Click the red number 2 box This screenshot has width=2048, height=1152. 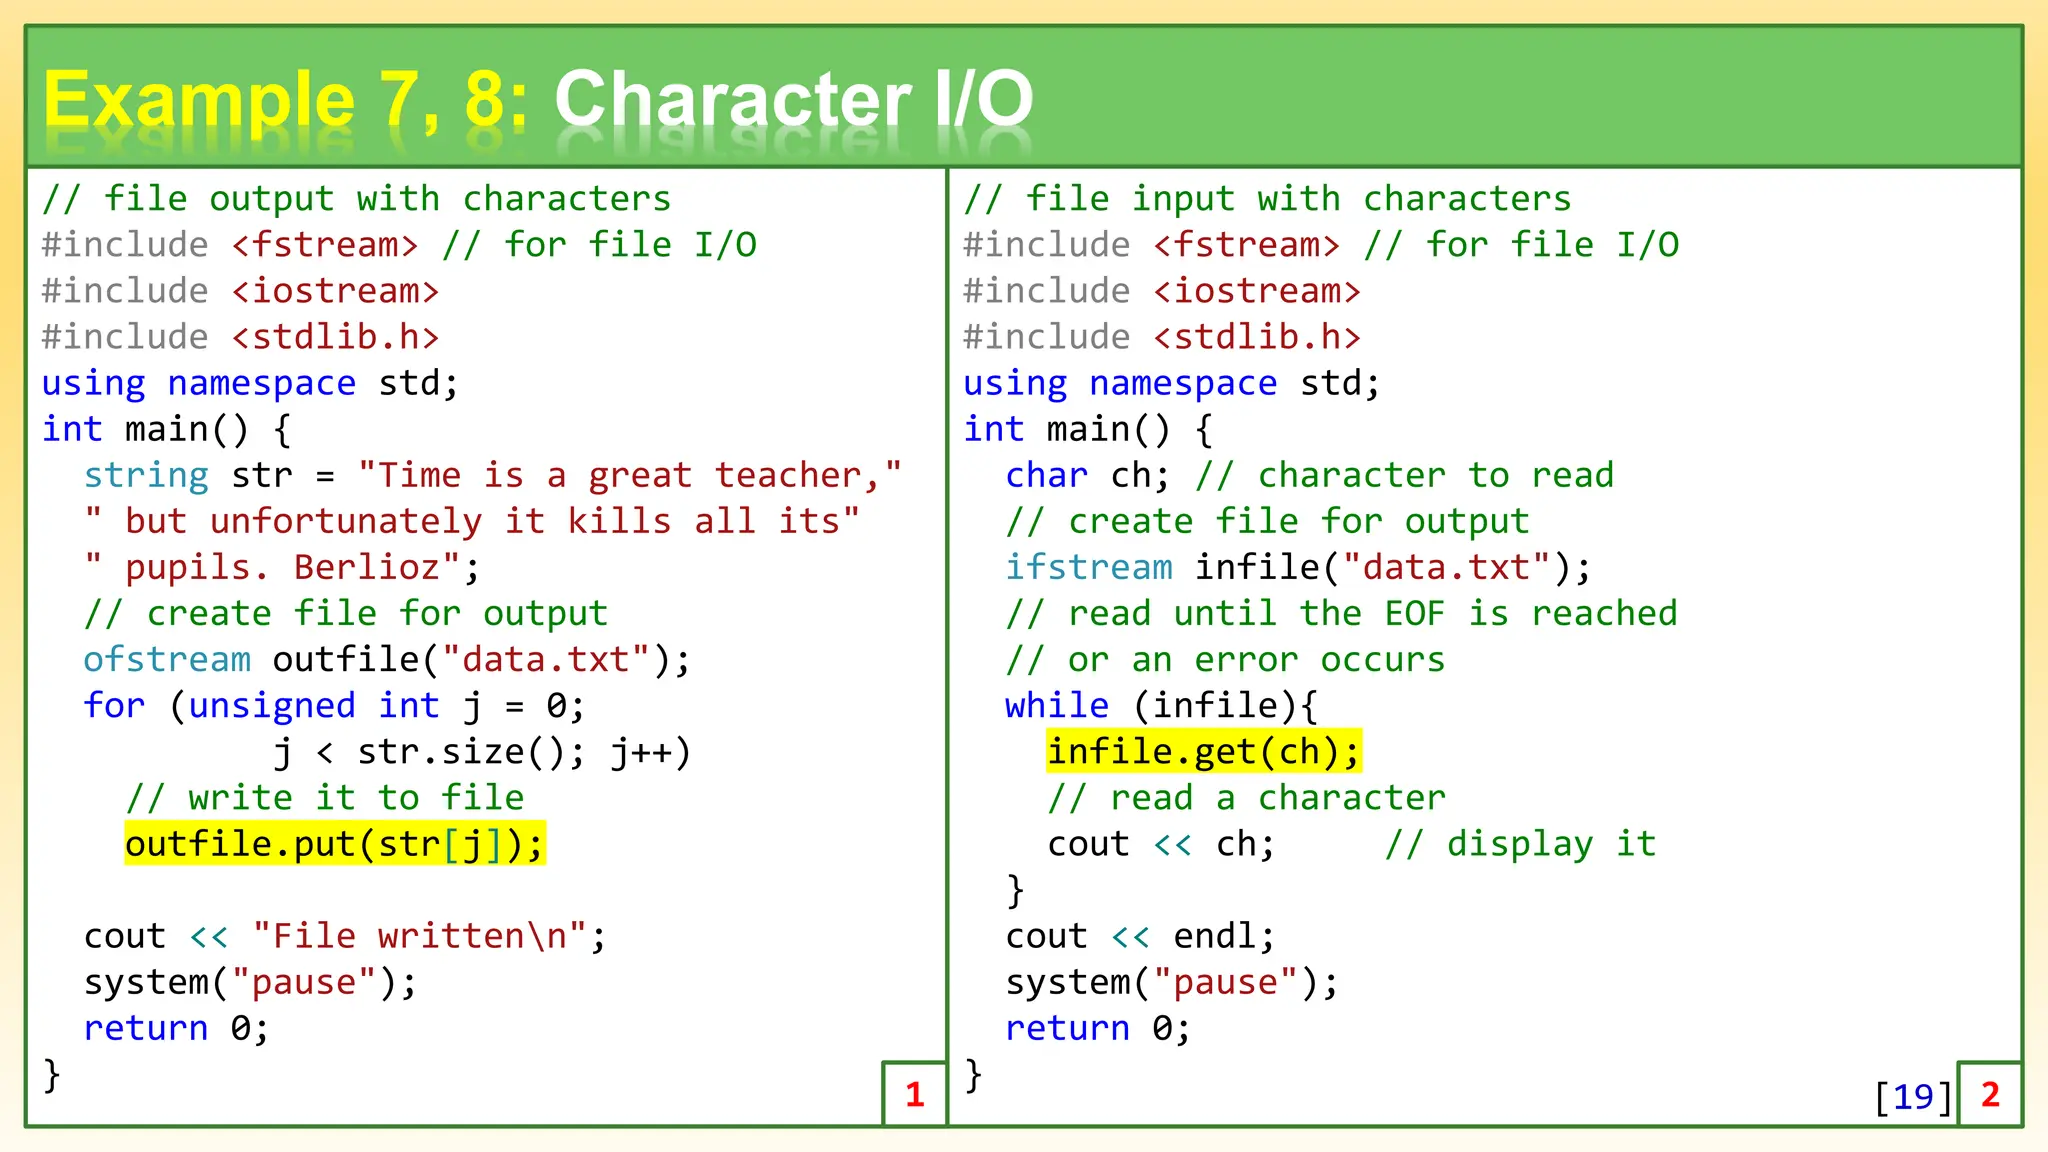coord(1990,1094)
